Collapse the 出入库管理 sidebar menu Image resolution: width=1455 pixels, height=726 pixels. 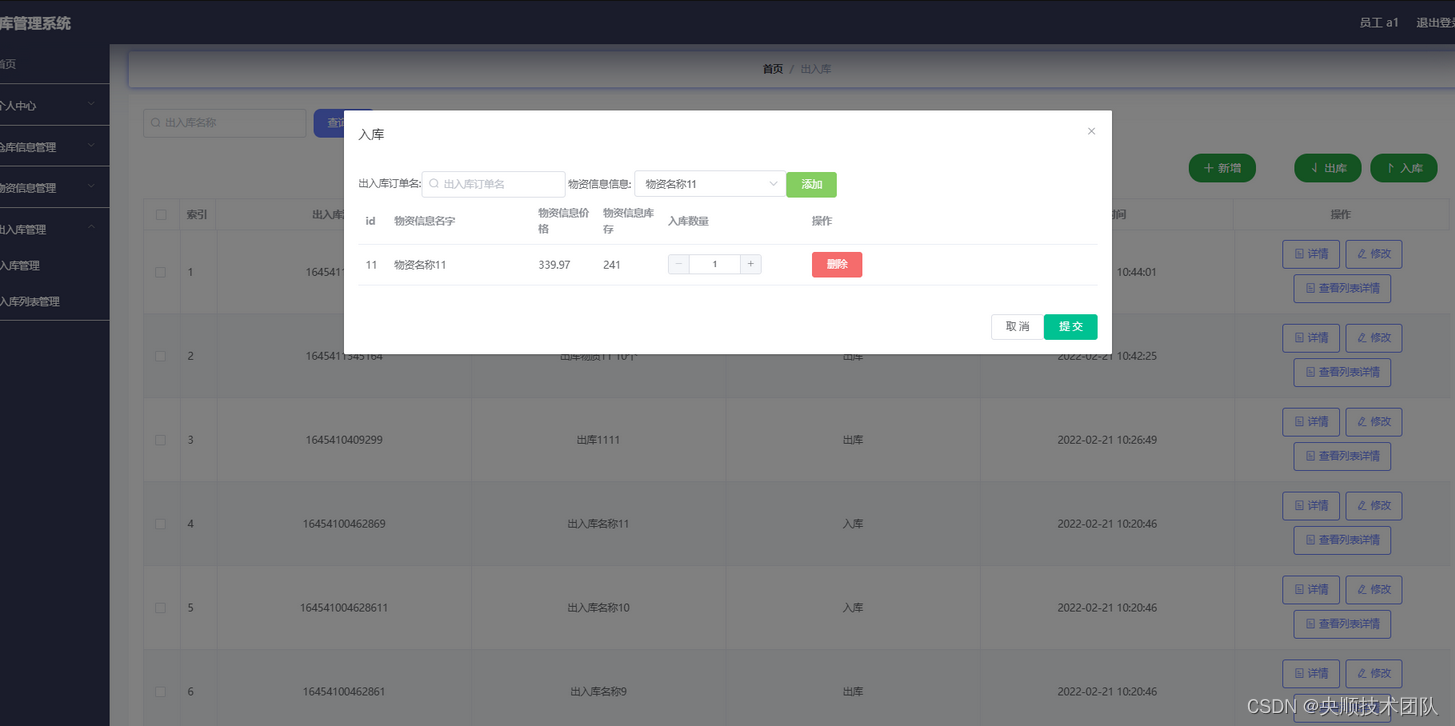point(54,229)
